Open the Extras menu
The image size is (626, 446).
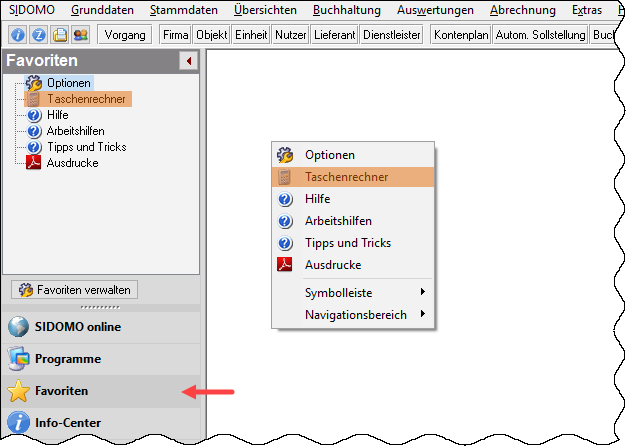tap(586, 10)
